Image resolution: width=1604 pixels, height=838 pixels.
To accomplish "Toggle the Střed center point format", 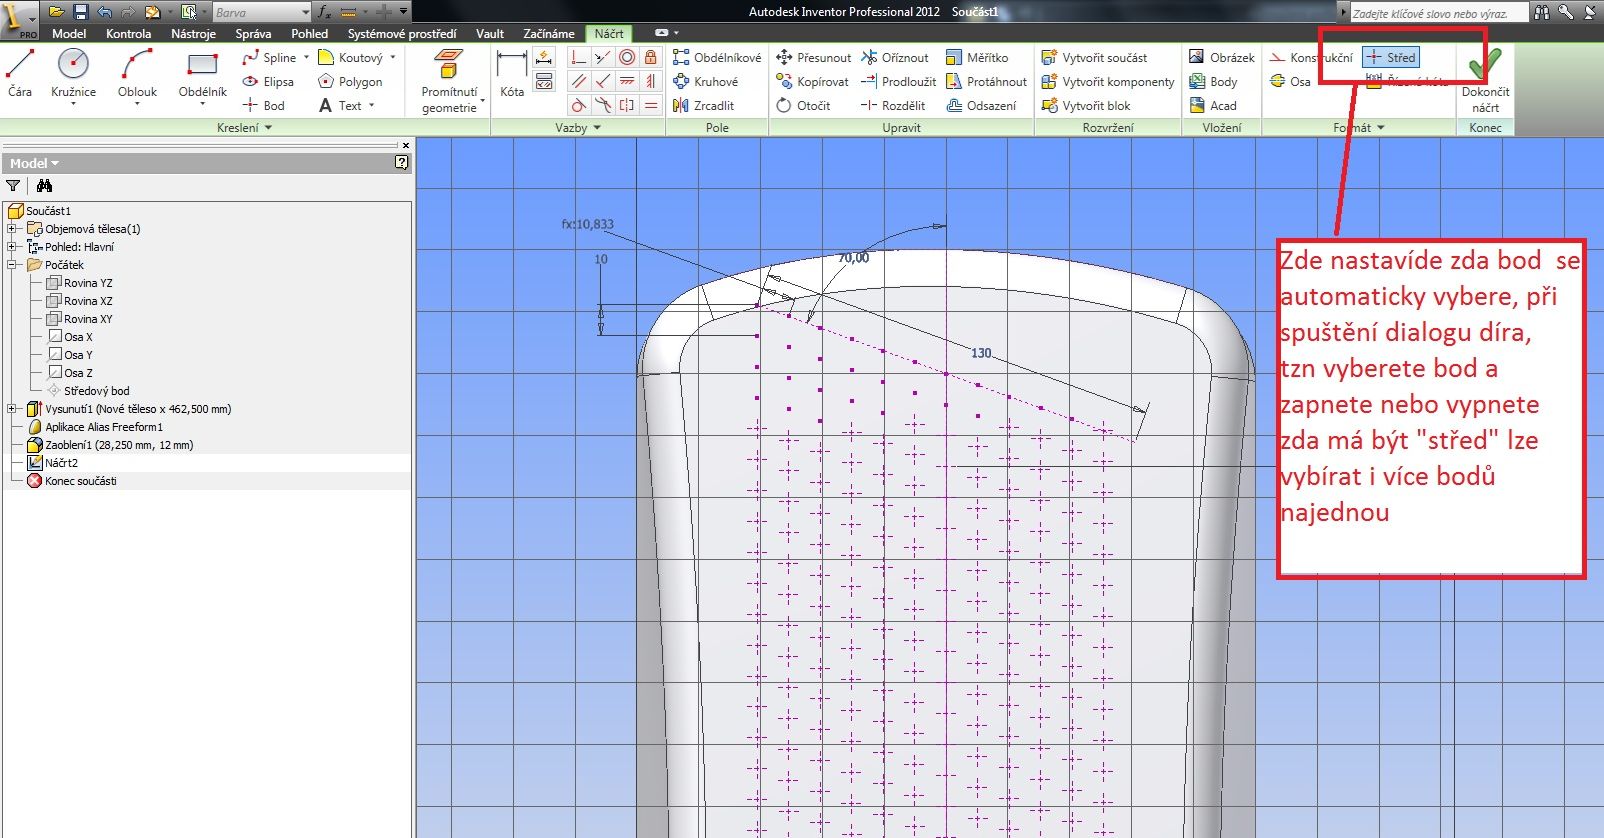I will pos(1391,58).
